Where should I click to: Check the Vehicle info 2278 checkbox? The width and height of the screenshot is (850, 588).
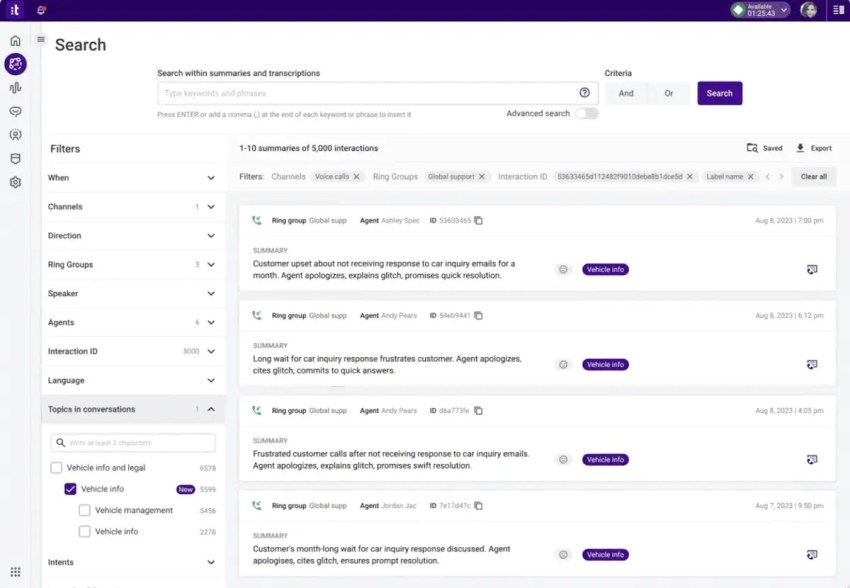84,532
